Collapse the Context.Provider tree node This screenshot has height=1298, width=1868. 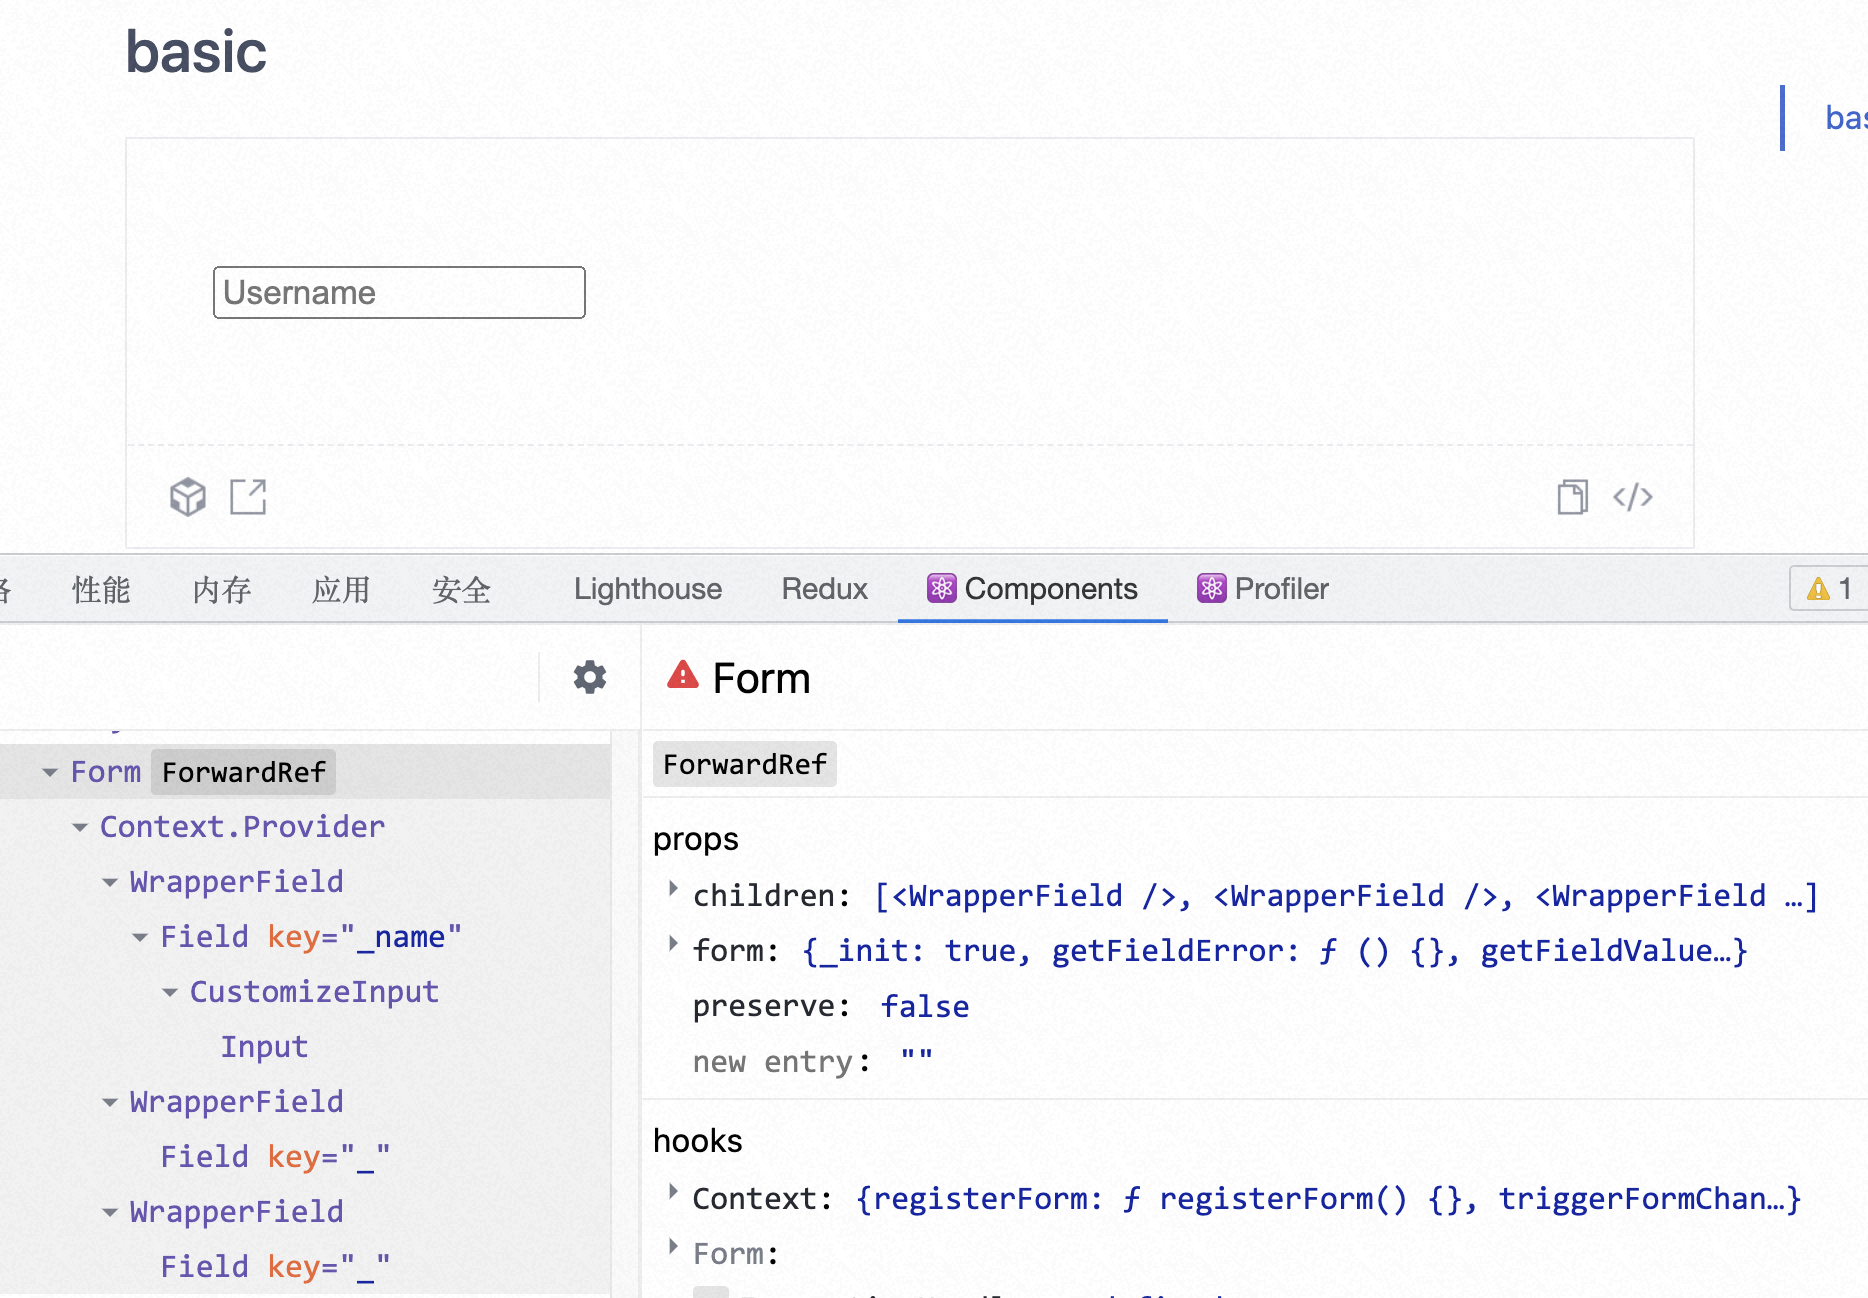[x=80, y=827]
